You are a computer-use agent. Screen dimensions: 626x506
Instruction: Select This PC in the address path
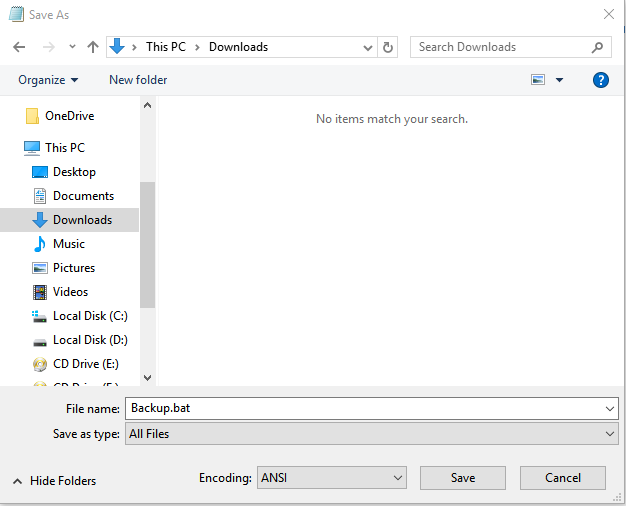click(166, 47)
